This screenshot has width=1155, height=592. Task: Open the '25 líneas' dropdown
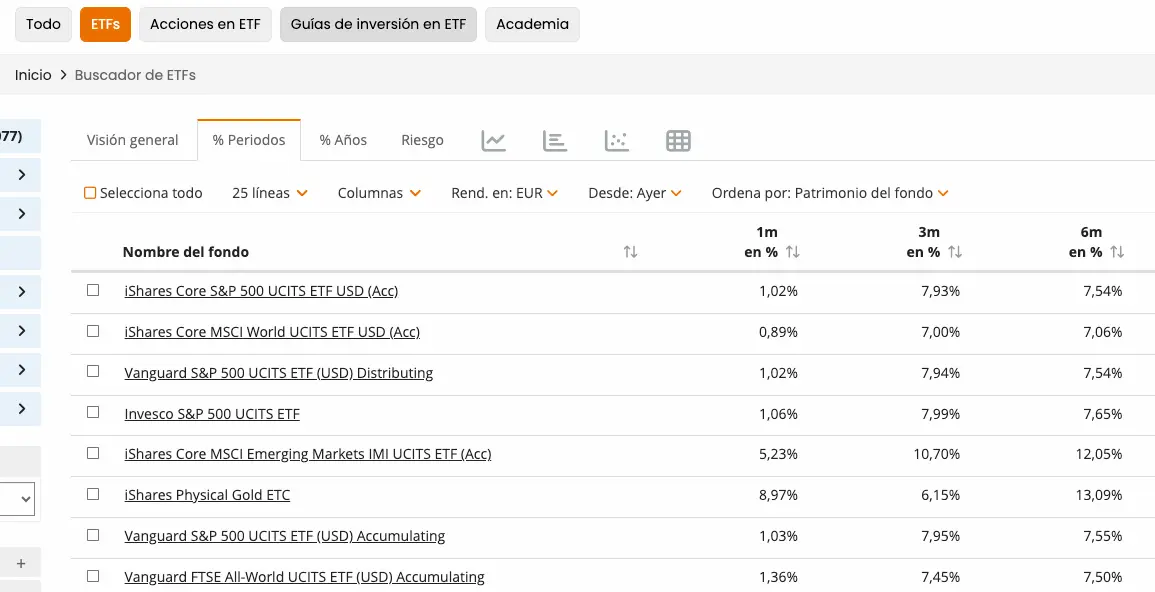coord(269,193)
